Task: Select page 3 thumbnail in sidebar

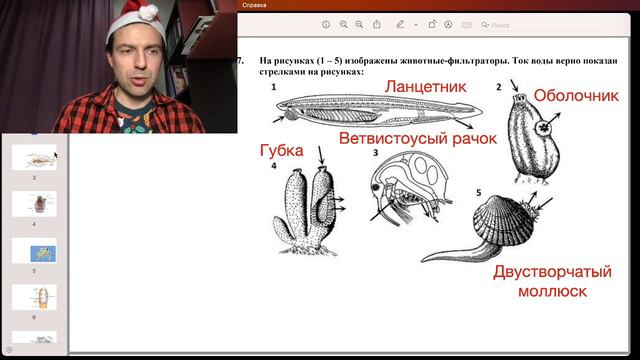Action: click(x=34, y=157)
